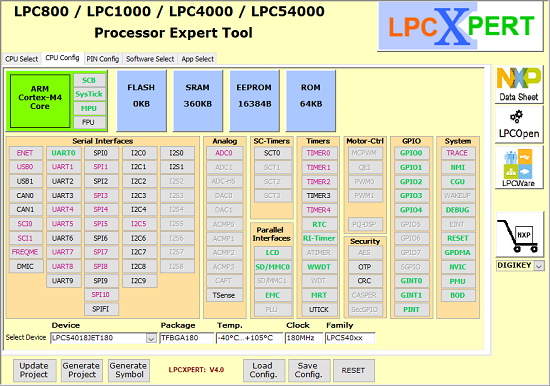Click the NXP shopping cart icon
Viewport: 550px width, 386px height.
519,235
